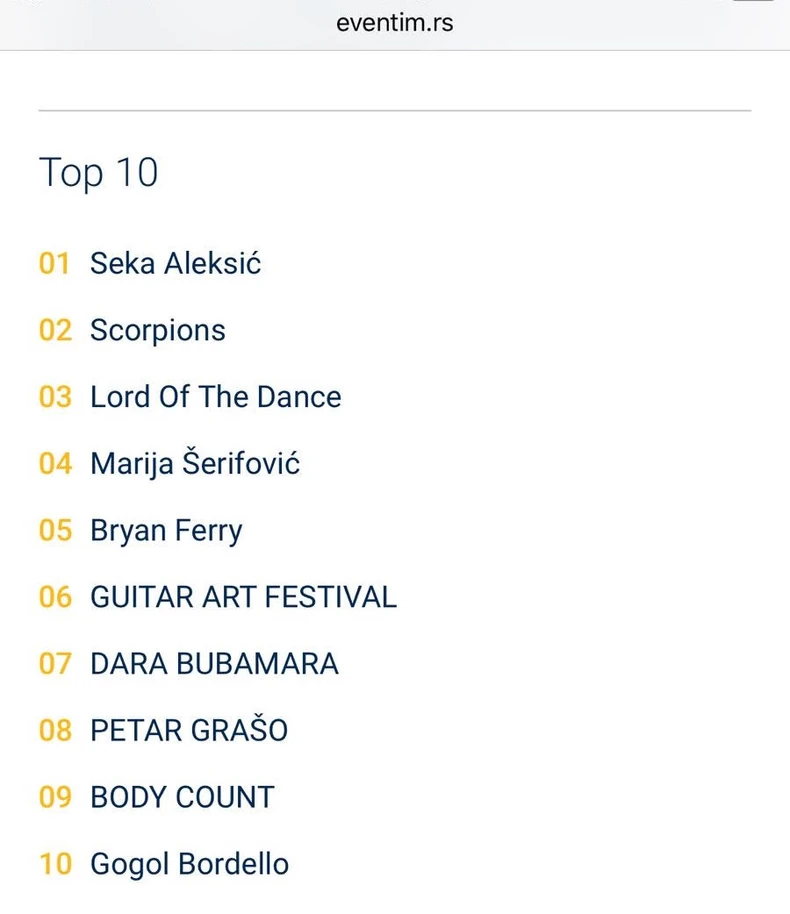Click the number 02 next to Scorpions
Screen dimensions: 790x914
[x=53, y=330]
